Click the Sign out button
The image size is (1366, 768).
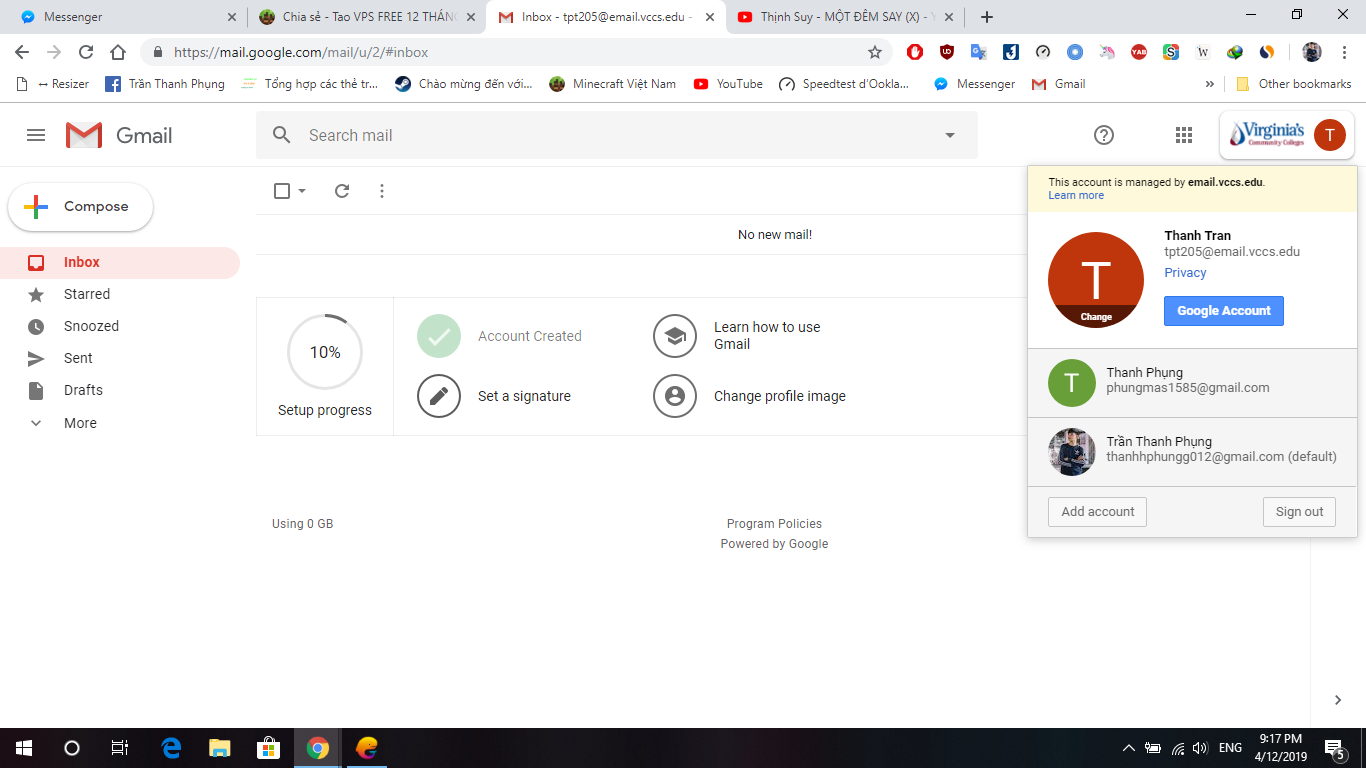pyautogui.click(x=1299, y=512)
